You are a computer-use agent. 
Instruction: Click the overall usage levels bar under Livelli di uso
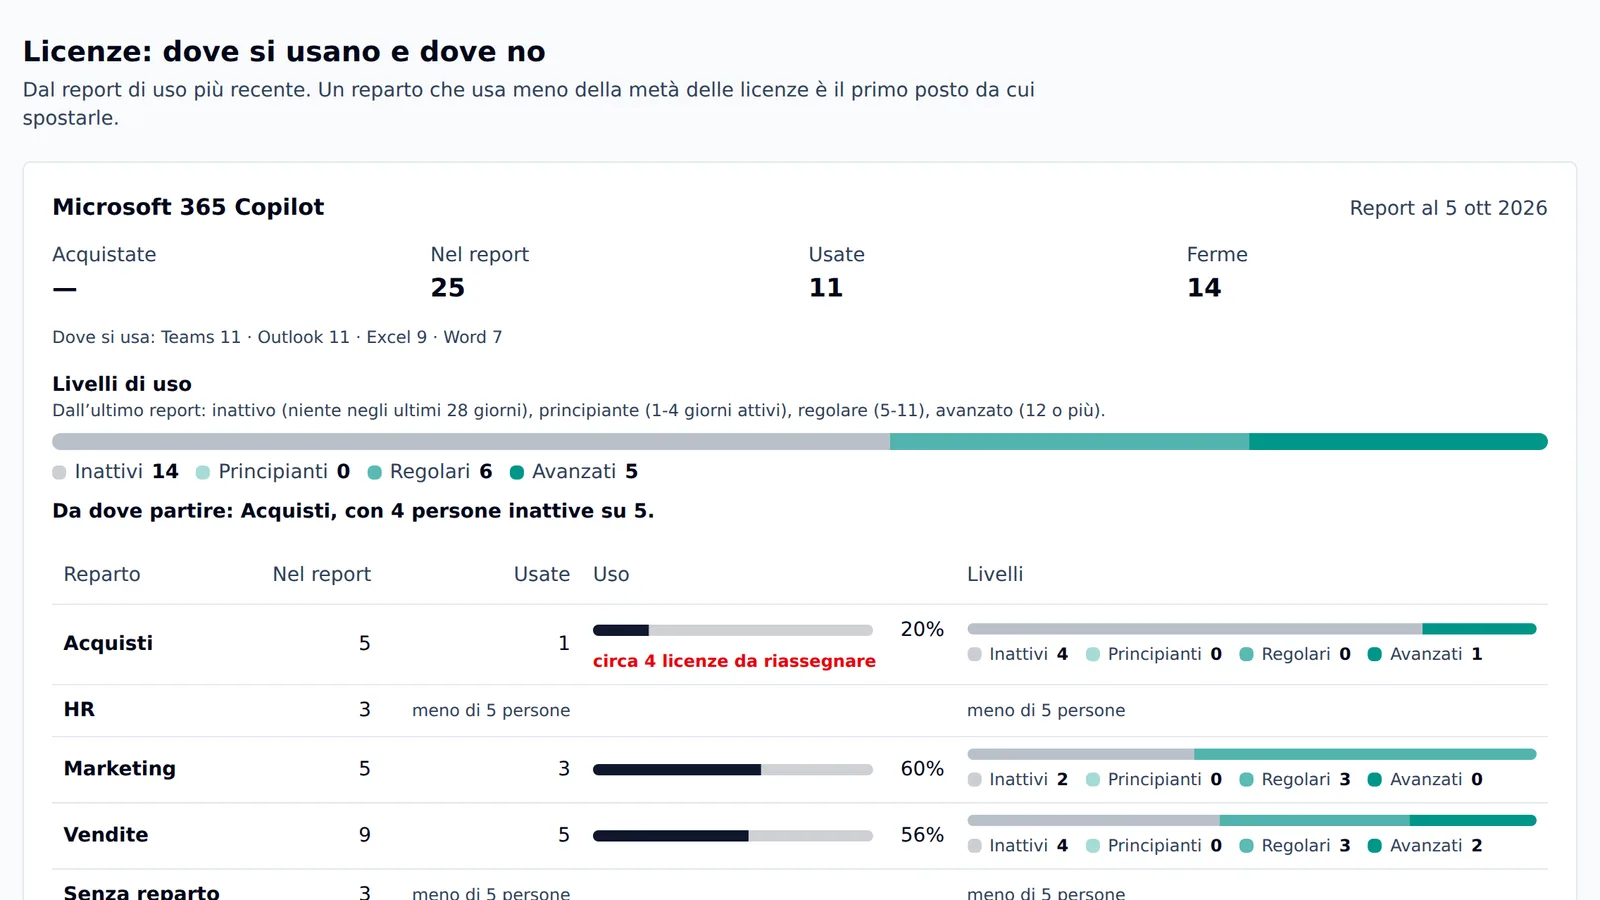point(800,441)
